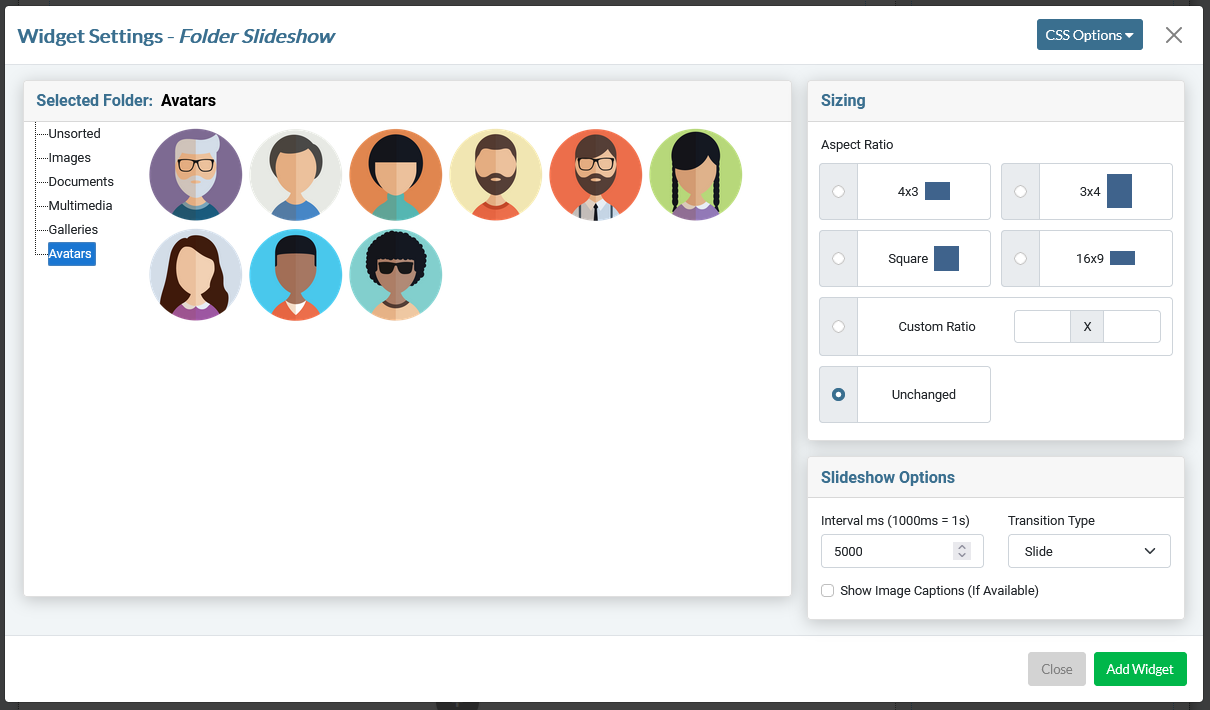Choose the Custom Ratio radio button
Viewport: 1210px width, 710px height.
[x=838, y=326]
